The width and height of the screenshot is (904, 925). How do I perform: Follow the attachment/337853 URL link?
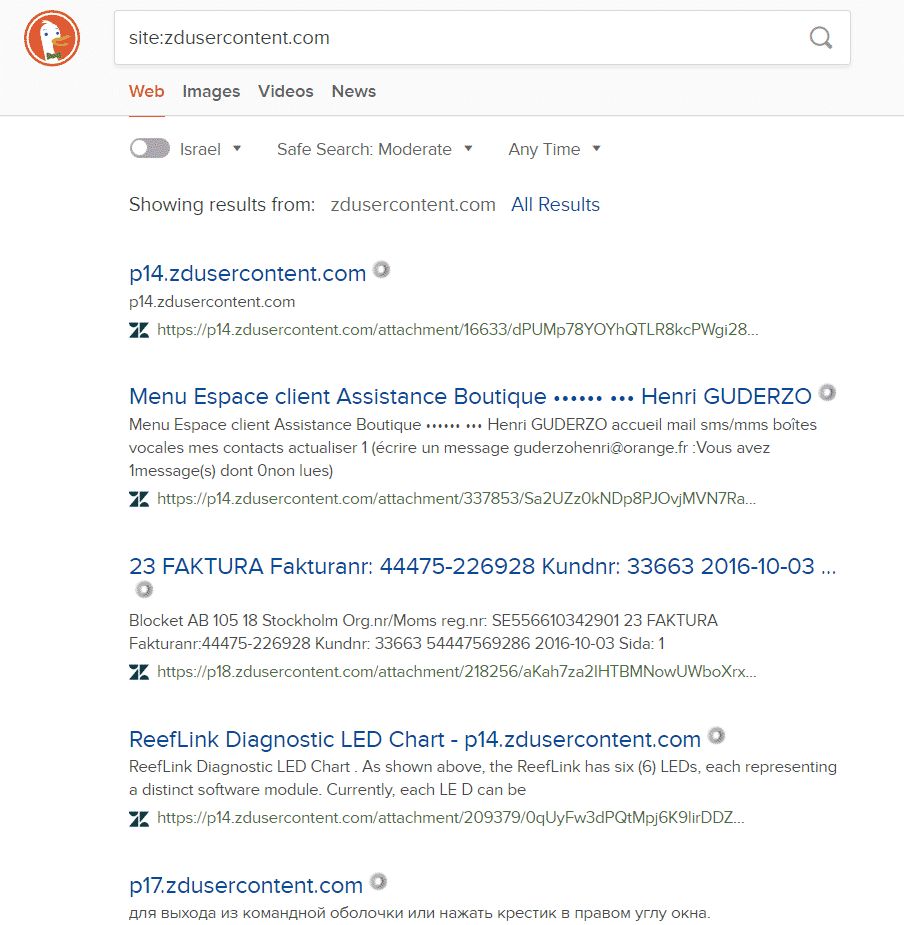456,499
